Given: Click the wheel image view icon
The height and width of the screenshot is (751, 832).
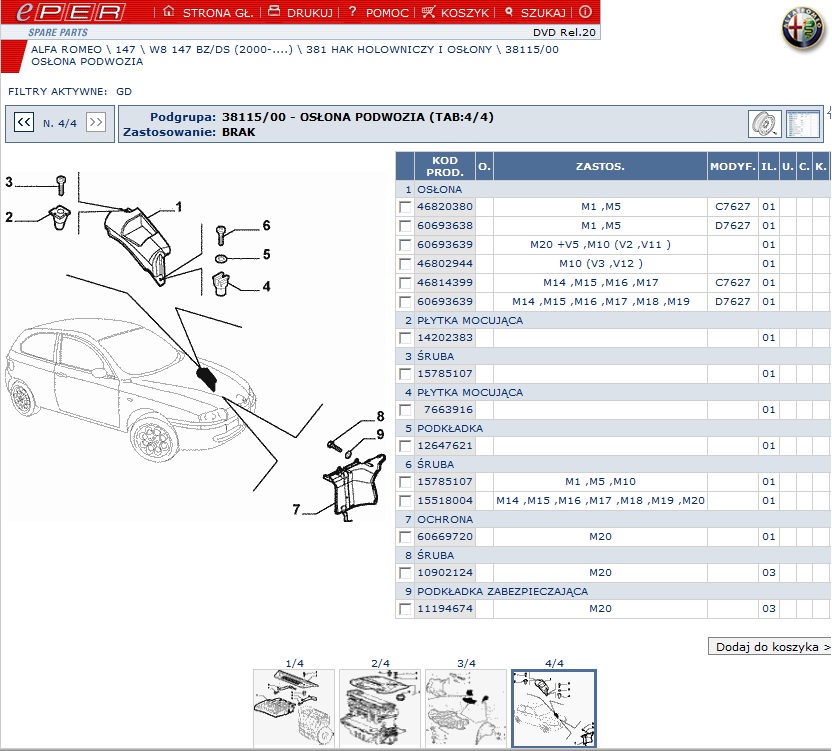Looking at the screenshot, I should click(765, 124).
